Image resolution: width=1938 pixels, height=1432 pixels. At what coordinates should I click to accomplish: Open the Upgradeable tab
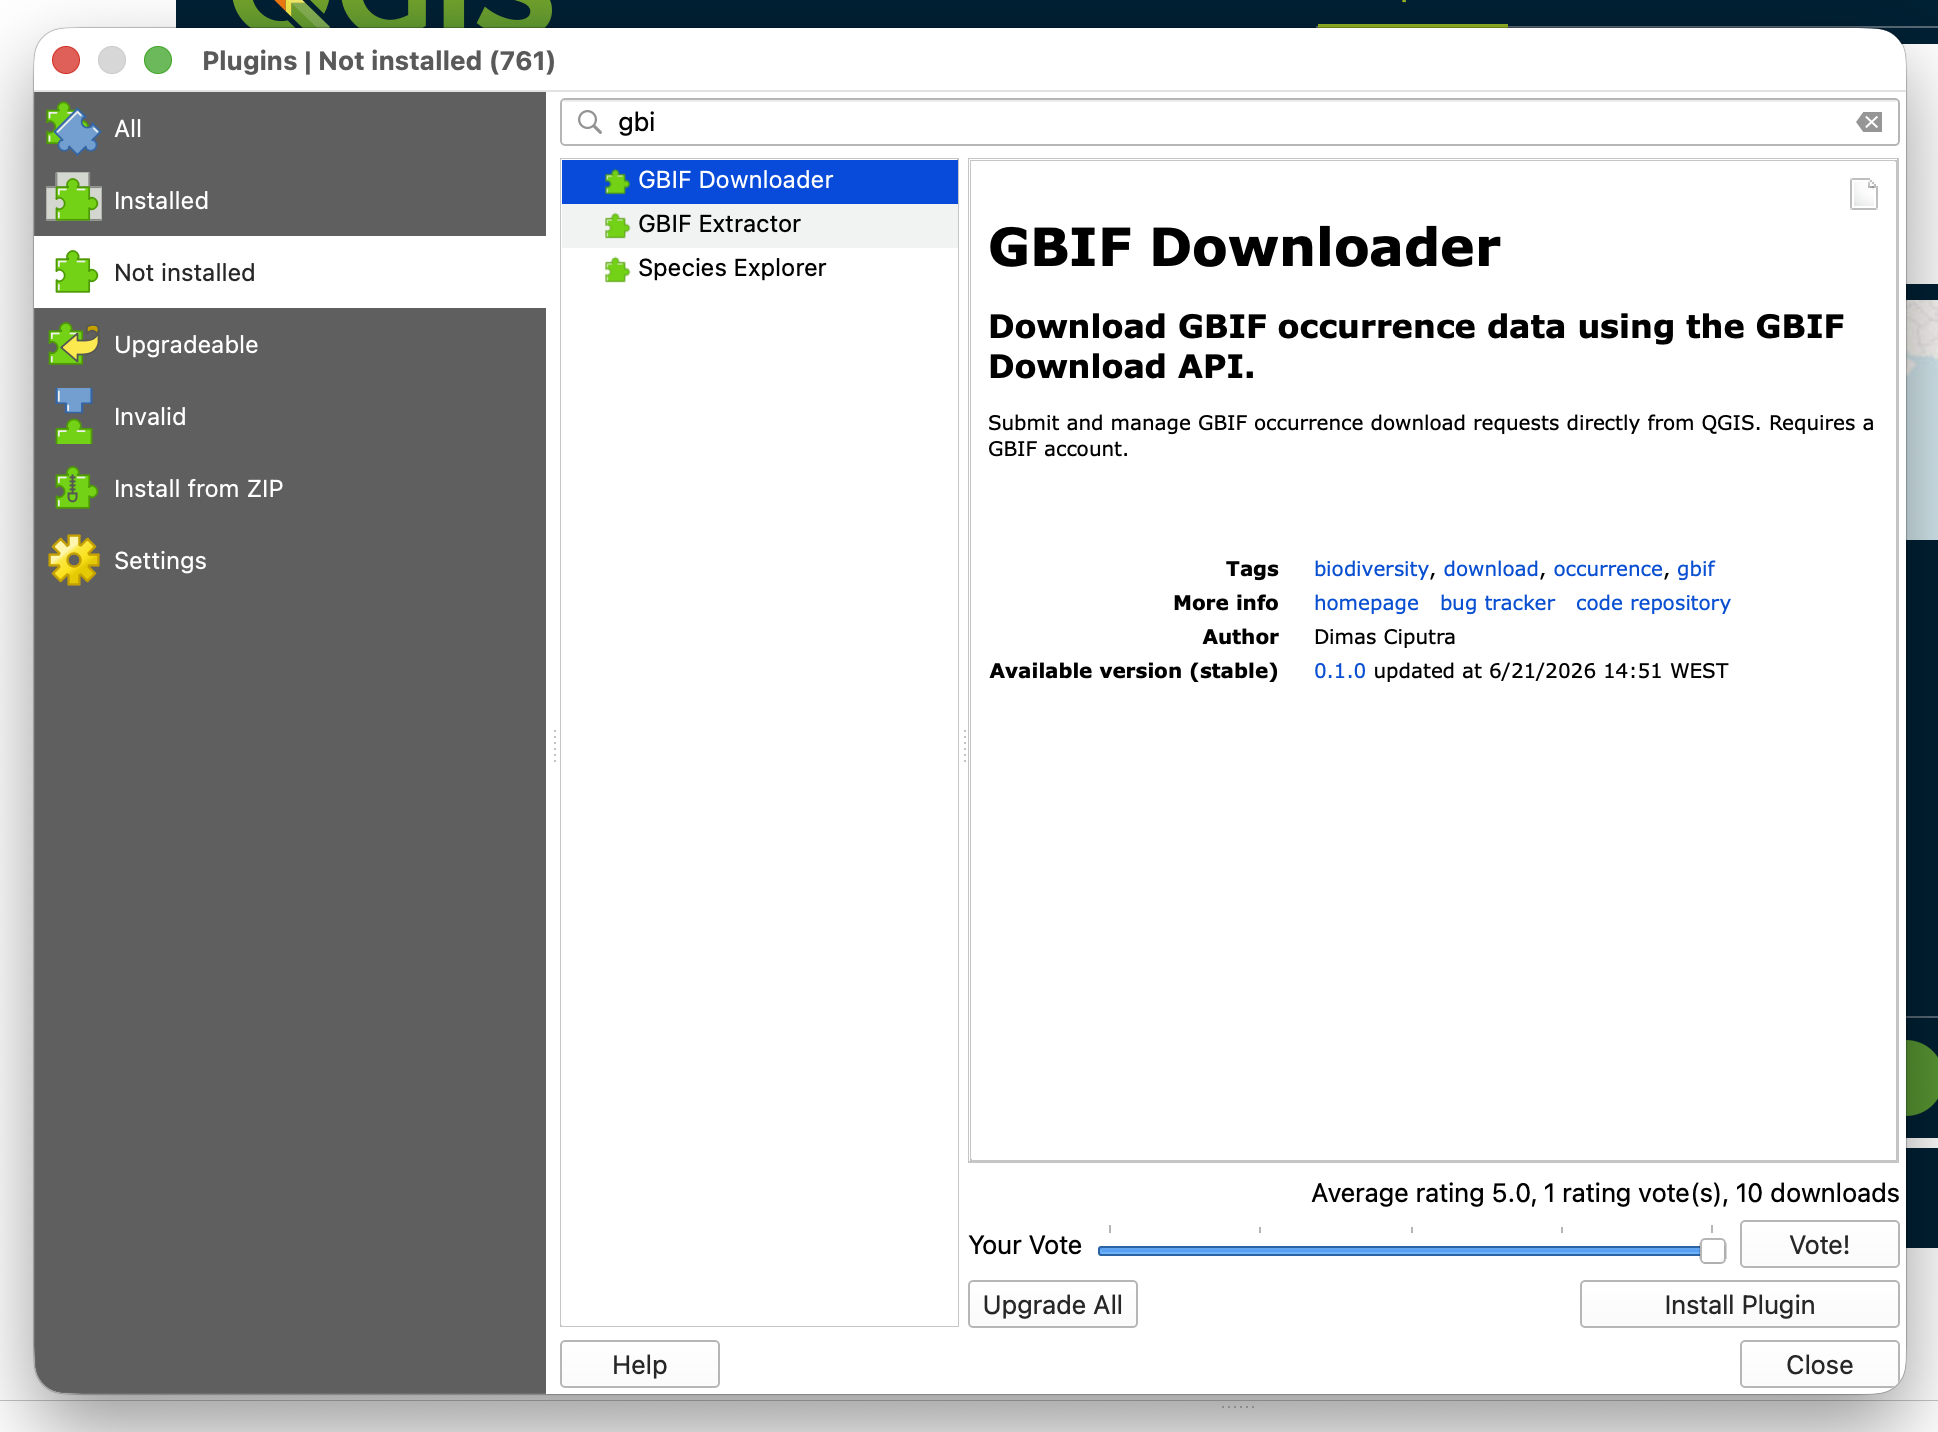click(290, 344)
